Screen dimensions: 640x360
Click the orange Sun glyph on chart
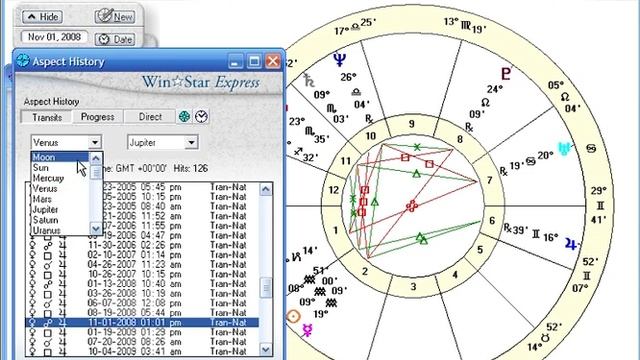tap(293, 316)
